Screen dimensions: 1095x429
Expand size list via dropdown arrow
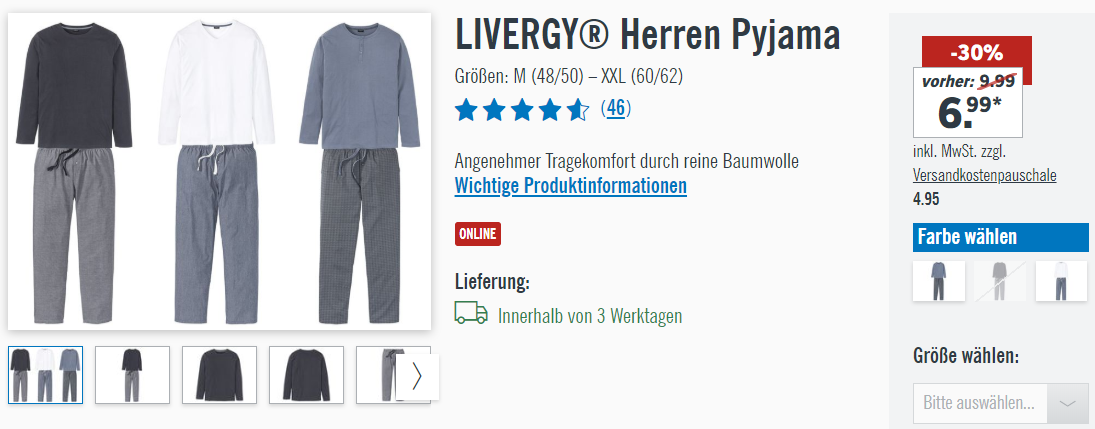1068,403
